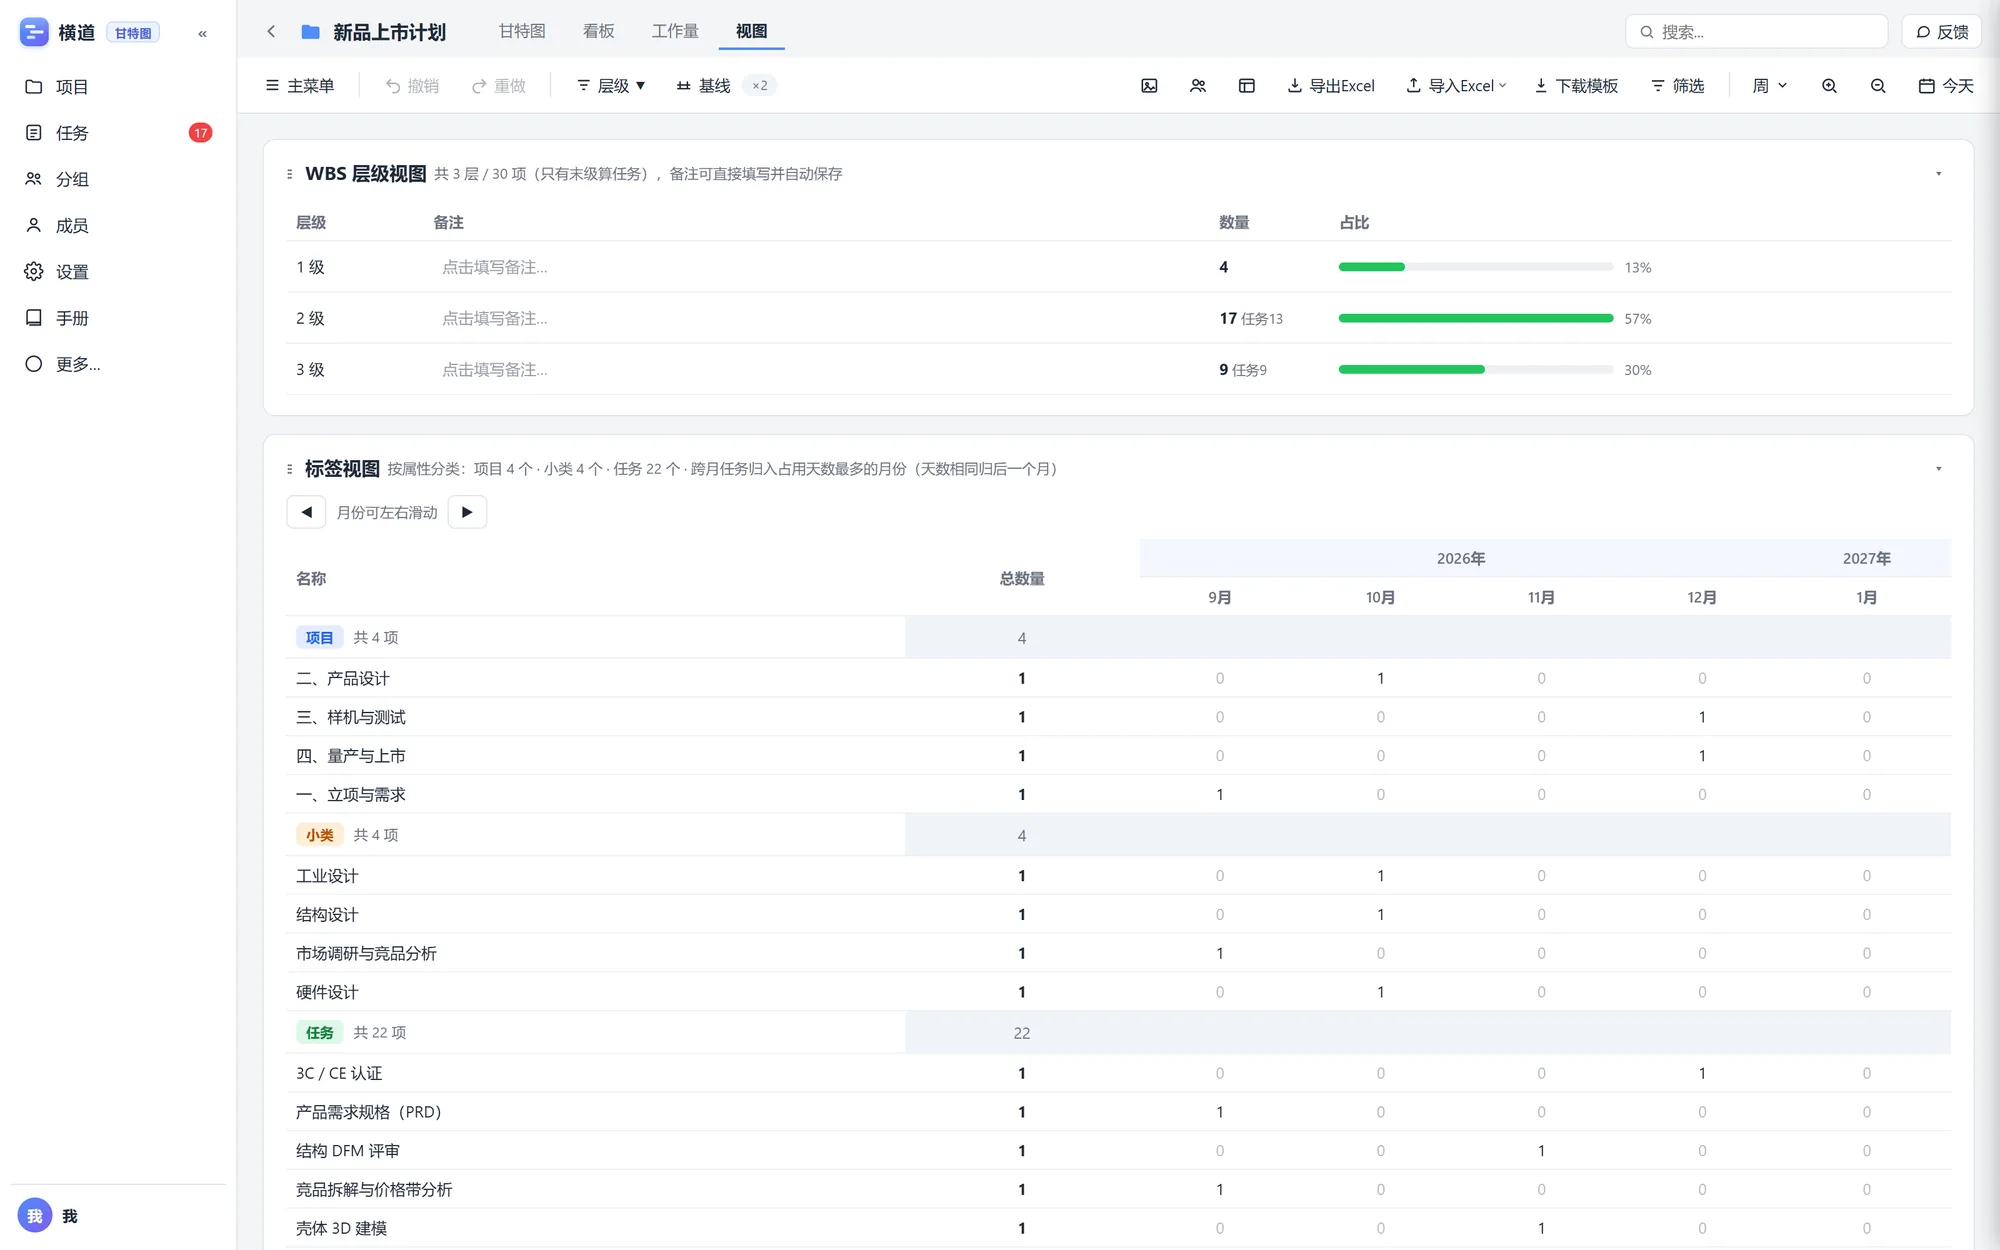Screen dimensions: 2000x1250
Task: Collapse the WBS 层级视图 panel arrow
Action: (1938, 174)
